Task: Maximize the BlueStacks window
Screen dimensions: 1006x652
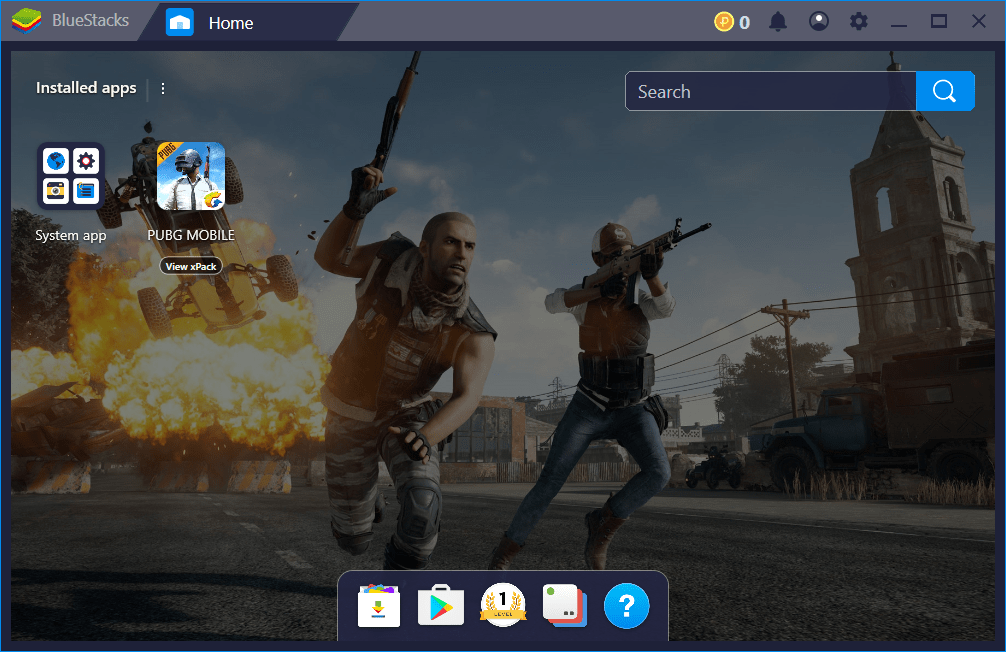Action: point(939,22)
